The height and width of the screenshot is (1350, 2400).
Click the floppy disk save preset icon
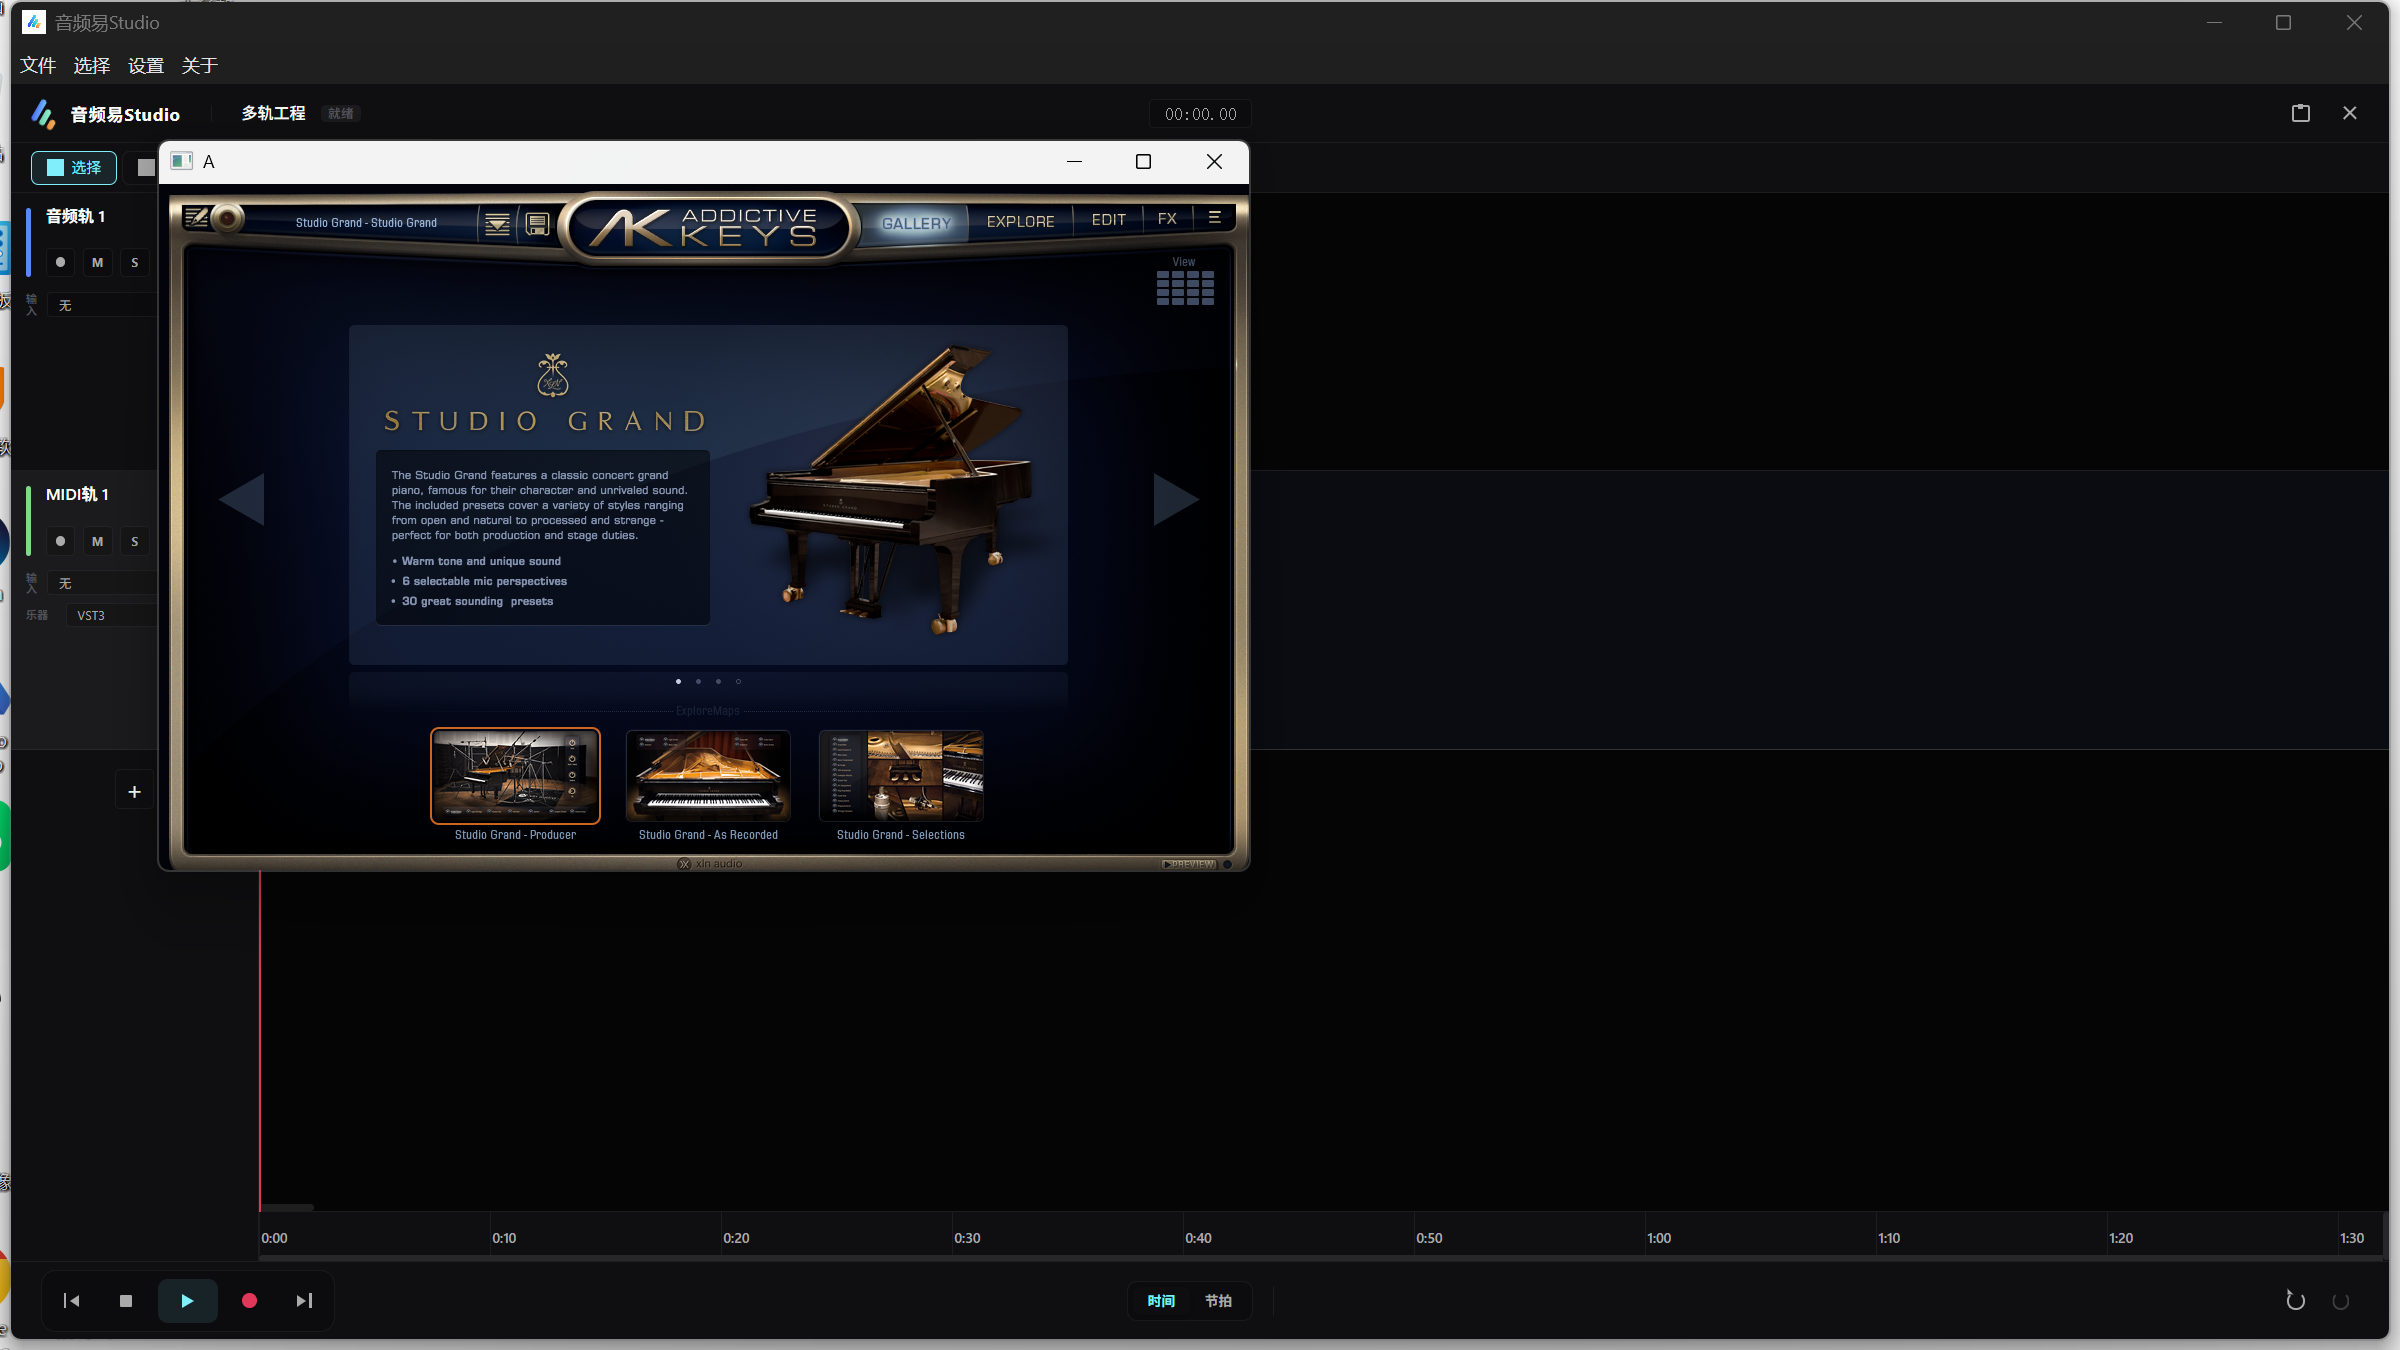[538, 223]
